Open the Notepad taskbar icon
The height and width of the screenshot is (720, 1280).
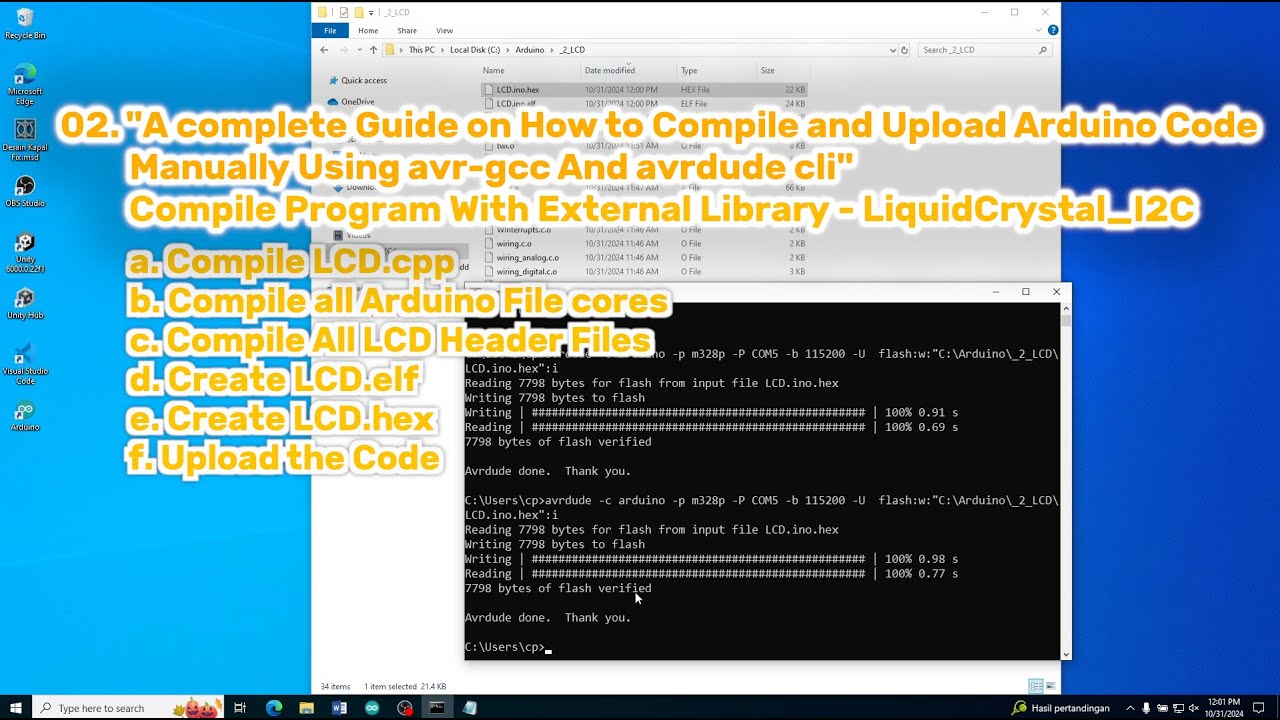tap(470, 708)
